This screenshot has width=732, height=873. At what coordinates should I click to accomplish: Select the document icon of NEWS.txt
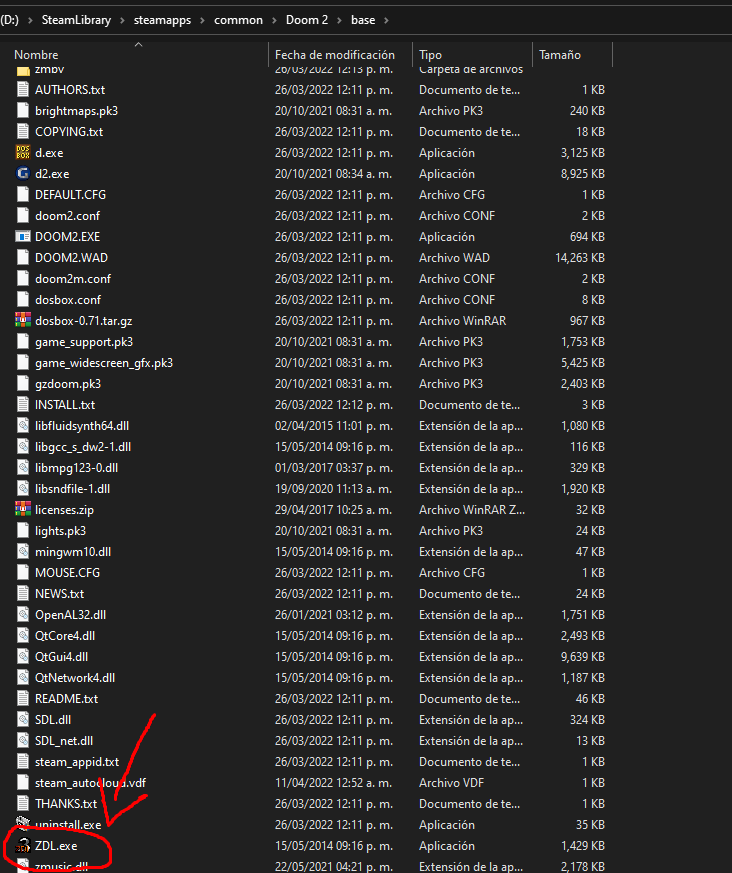coord(23,594)
